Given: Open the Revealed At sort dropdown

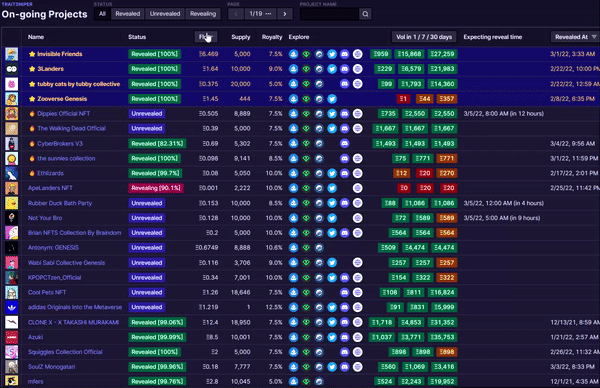Looking at the screenshot, I should pos(576,37).
